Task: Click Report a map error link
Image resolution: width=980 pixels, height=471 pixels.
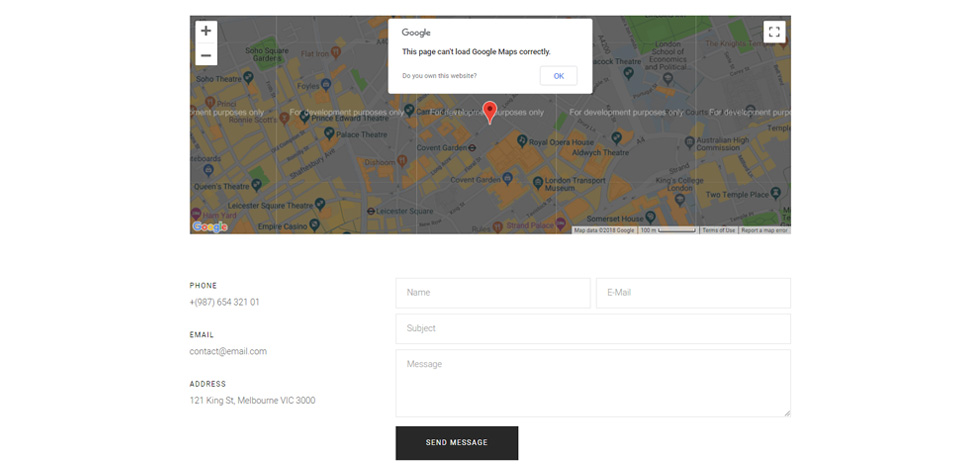Action: click(x=764, y=231)
